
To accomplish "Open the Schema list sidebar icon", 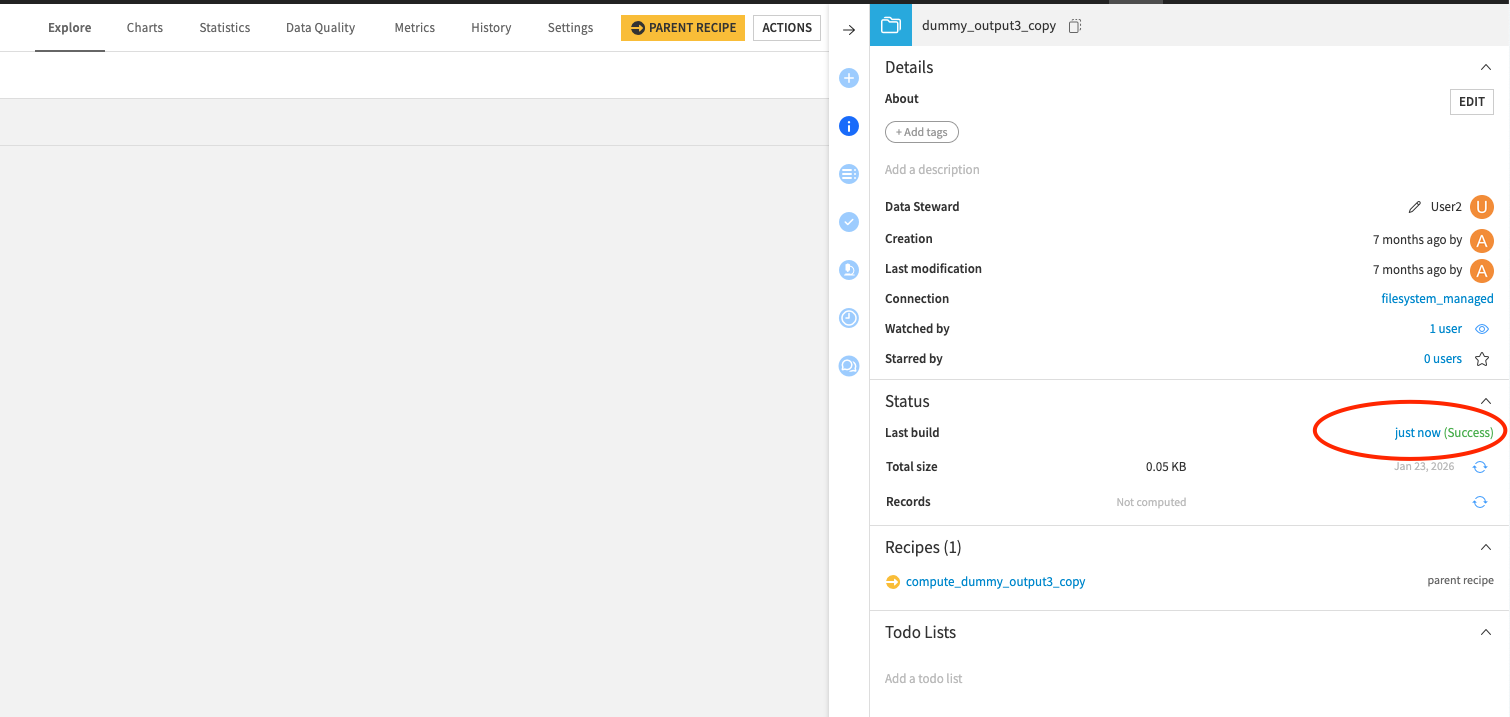I will (x=849, y=174).
